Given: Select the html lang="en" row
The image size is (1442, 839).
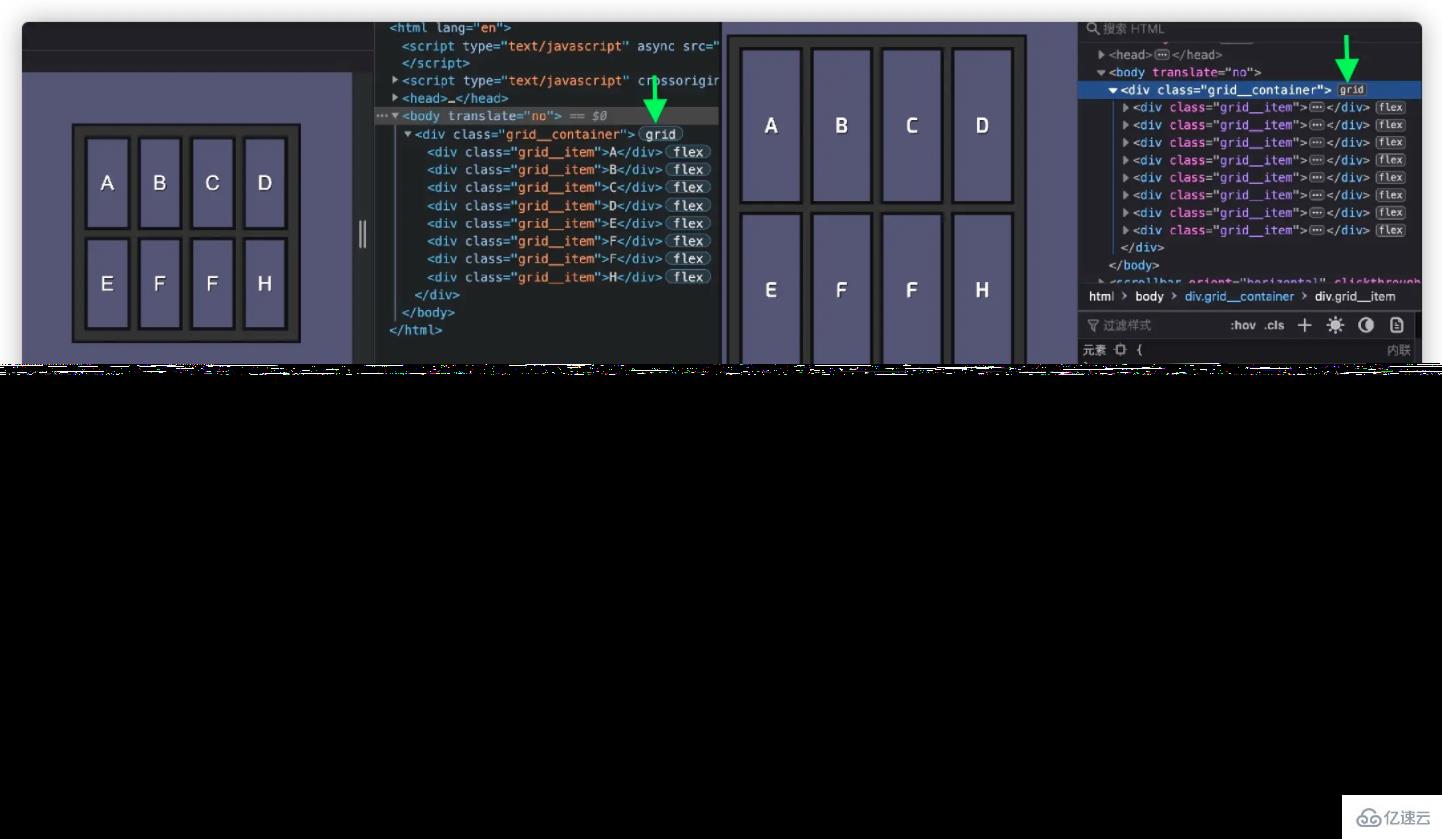Looking at the screenshot, I should coord(450,28).
